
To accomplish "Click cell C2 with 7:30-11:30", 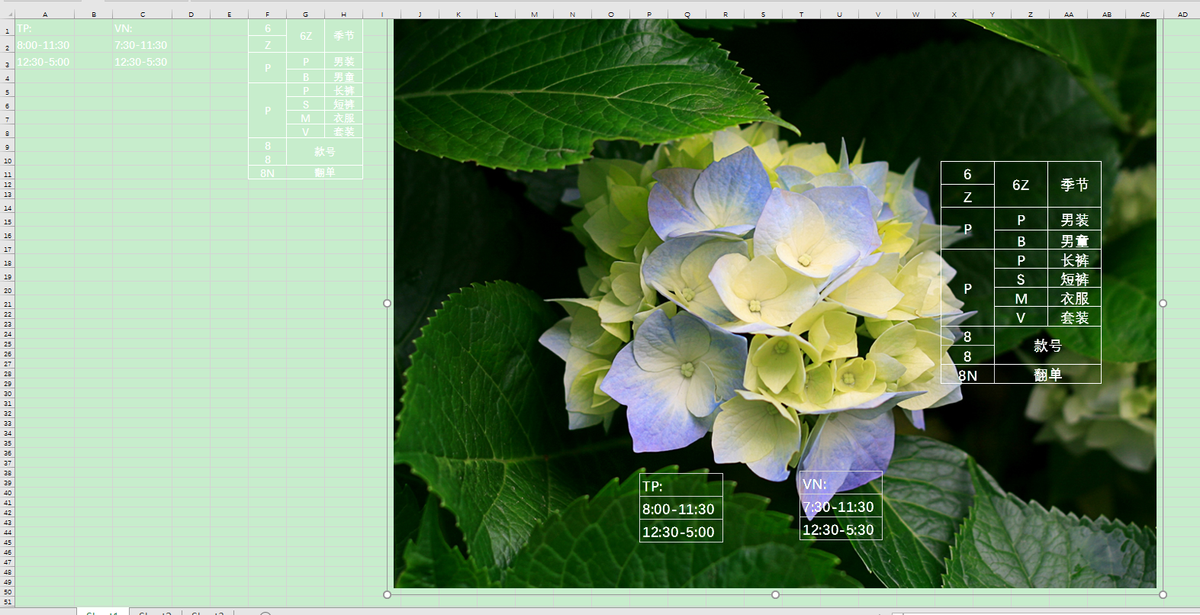I will 142,45.
